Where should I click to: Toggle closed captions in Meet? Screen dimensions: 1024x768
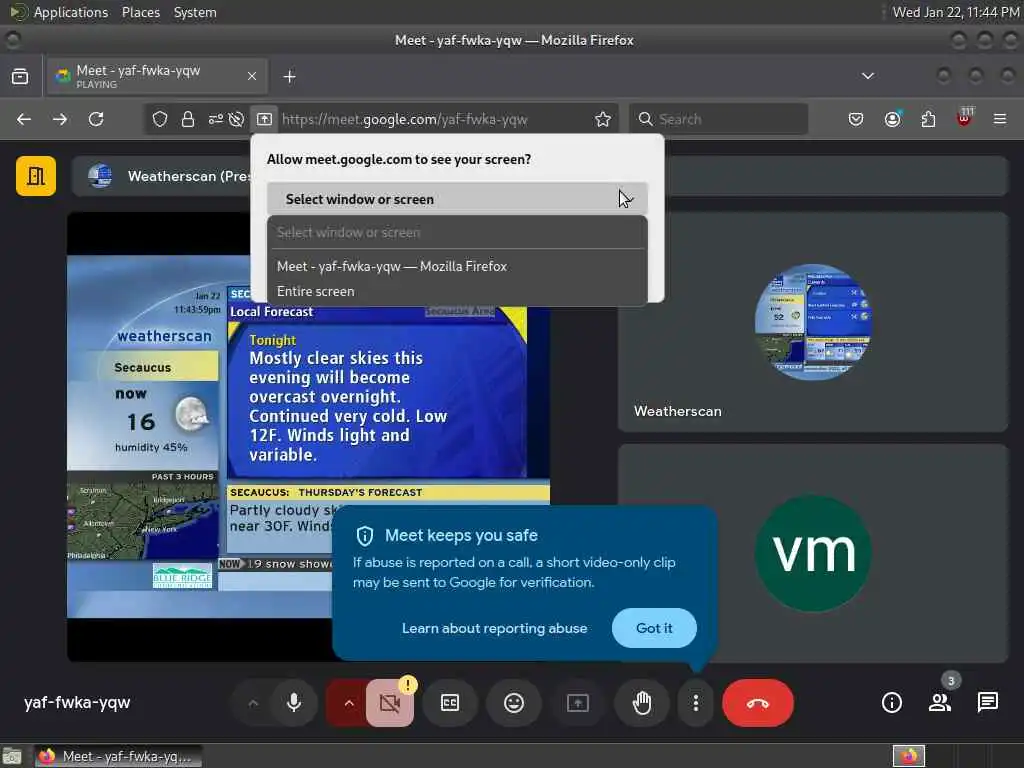pos(450,703)
